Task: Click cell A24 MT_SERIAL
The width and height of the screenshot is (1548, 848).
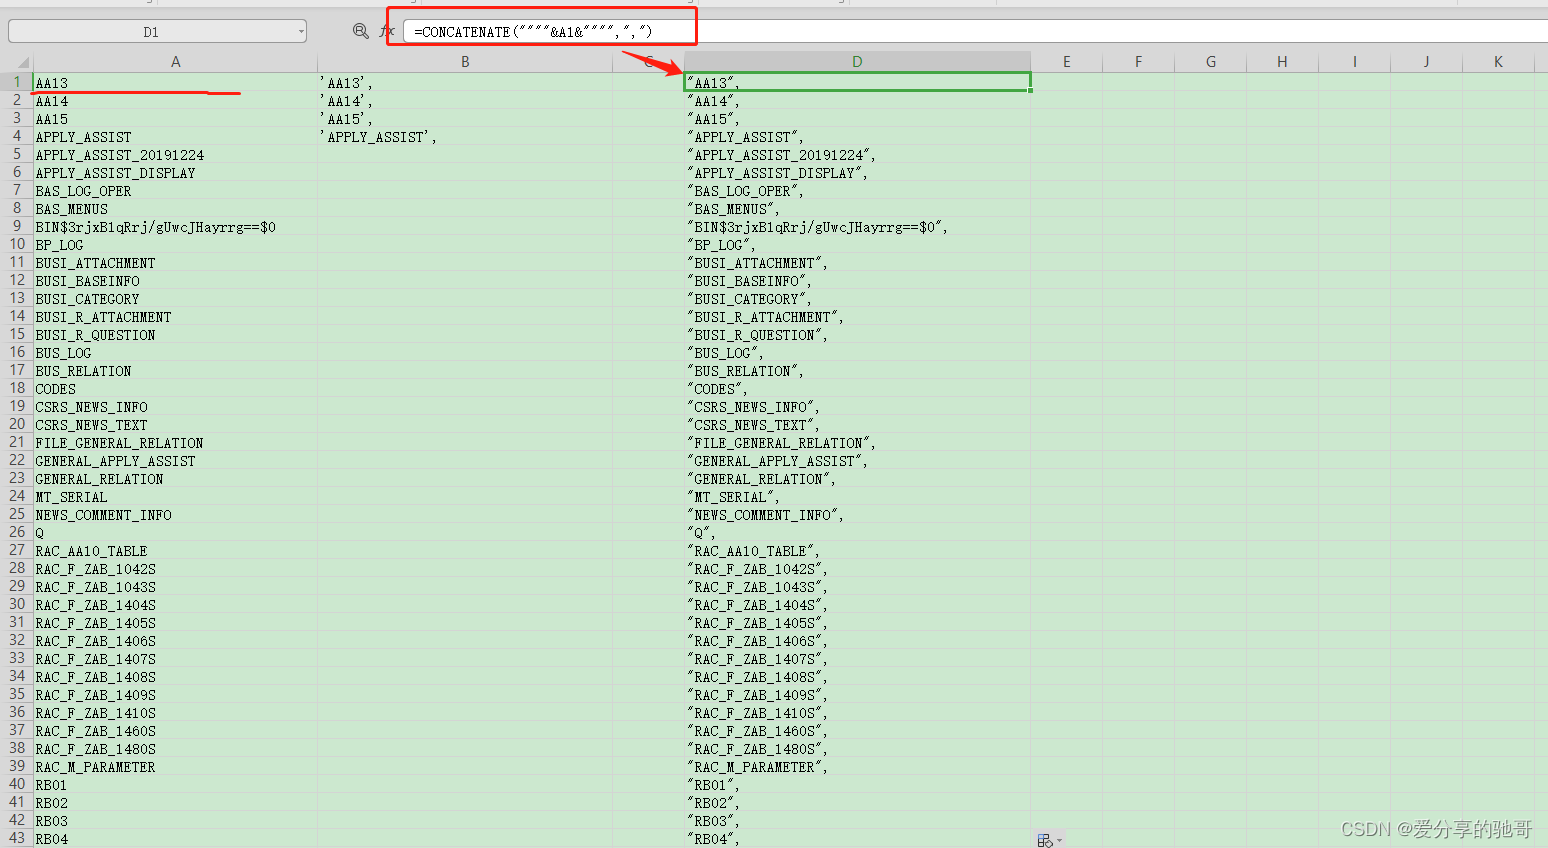Action: pos(176,497)
